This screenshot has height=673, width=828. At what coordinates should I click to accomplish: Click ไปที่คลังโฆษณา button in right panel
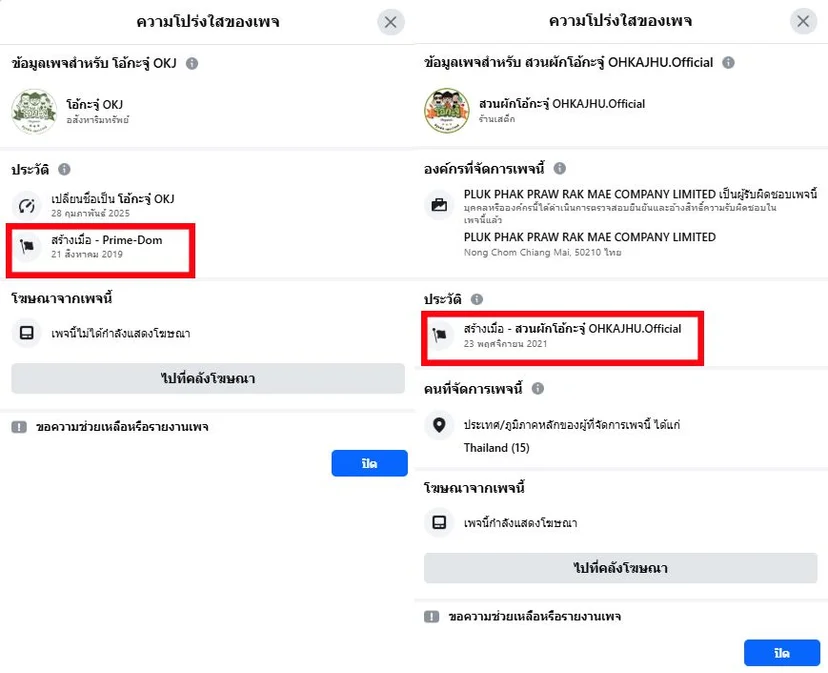coord(620,568)
